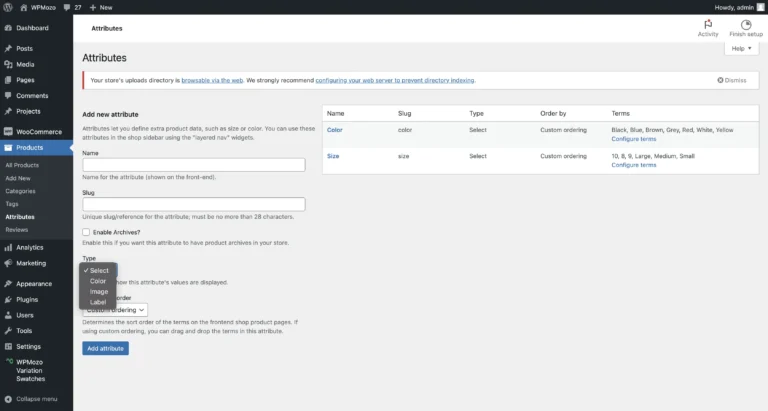Click the WordPress logo icon
This screenshot has height=411, width=768.
pos(8,7)
